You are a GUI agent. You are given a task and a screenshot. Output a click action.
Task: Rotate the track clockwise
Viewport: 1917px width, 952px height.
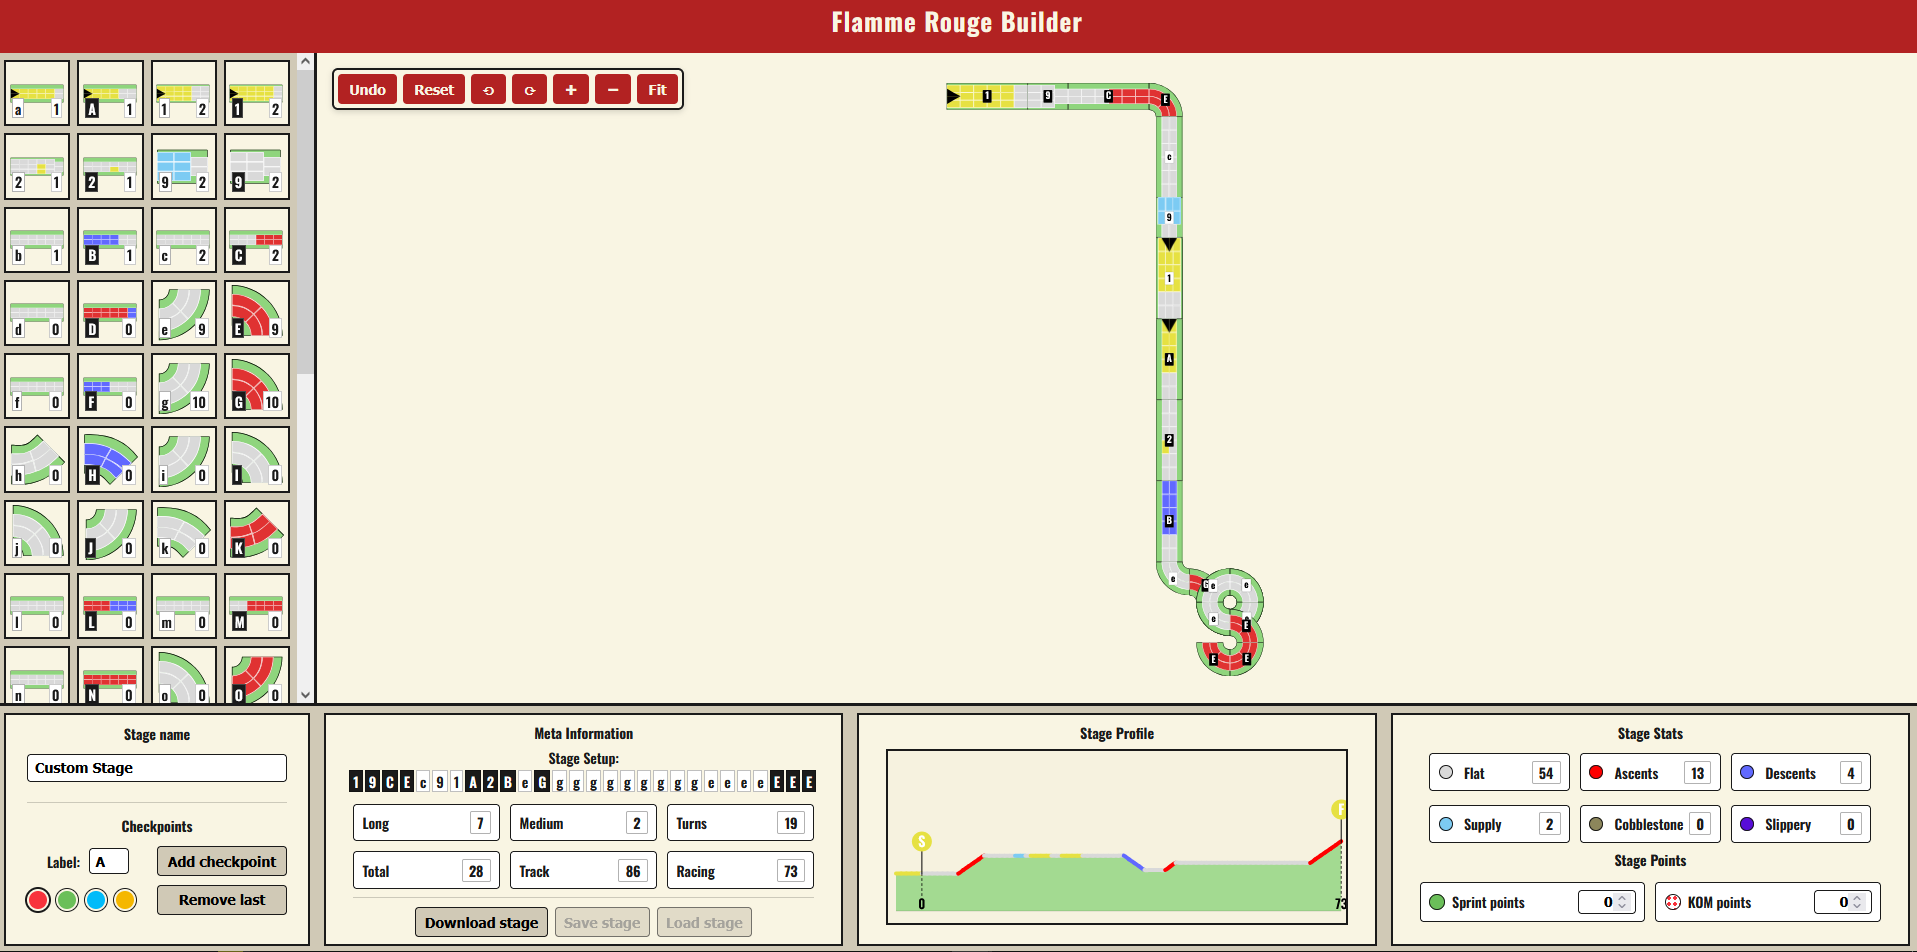pos(529,89)
